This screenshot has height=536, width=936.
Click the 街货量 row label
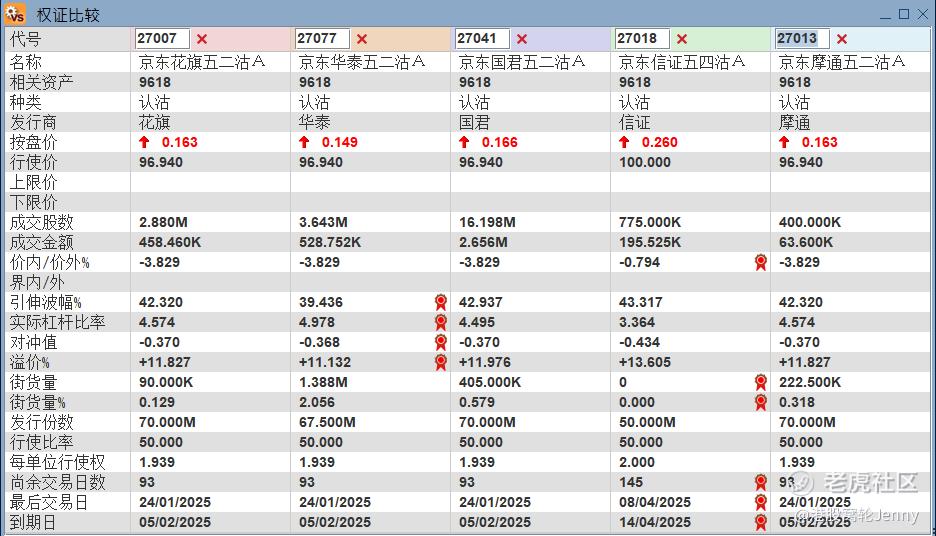[x=33, y=382]
